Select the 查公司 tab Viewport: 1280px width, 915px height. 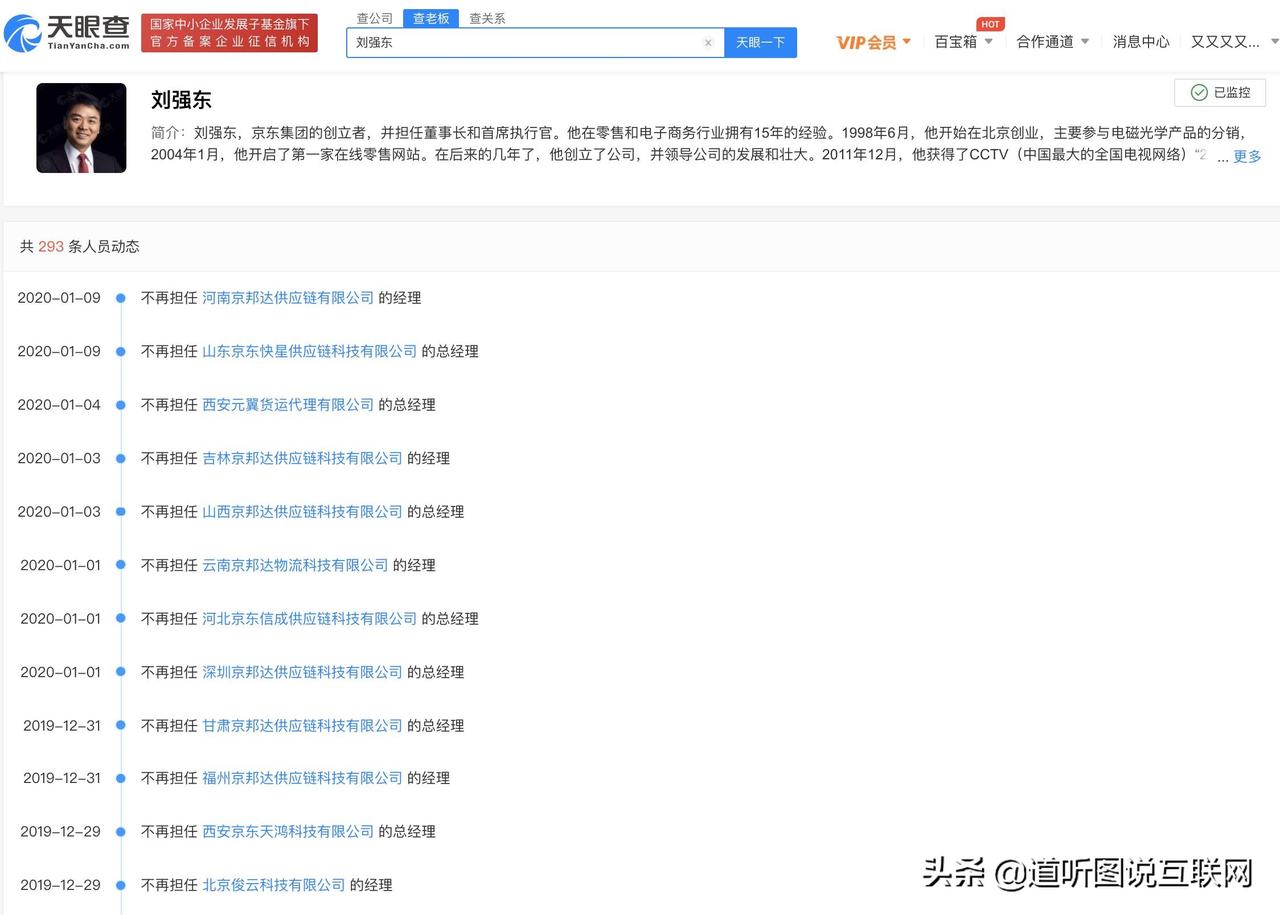tap(375, 18)
